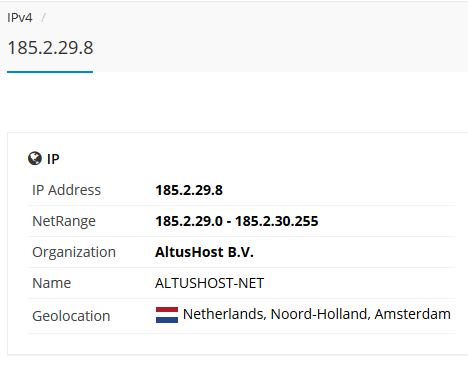Click the globe icon beside IP heading

coord(35,159)
